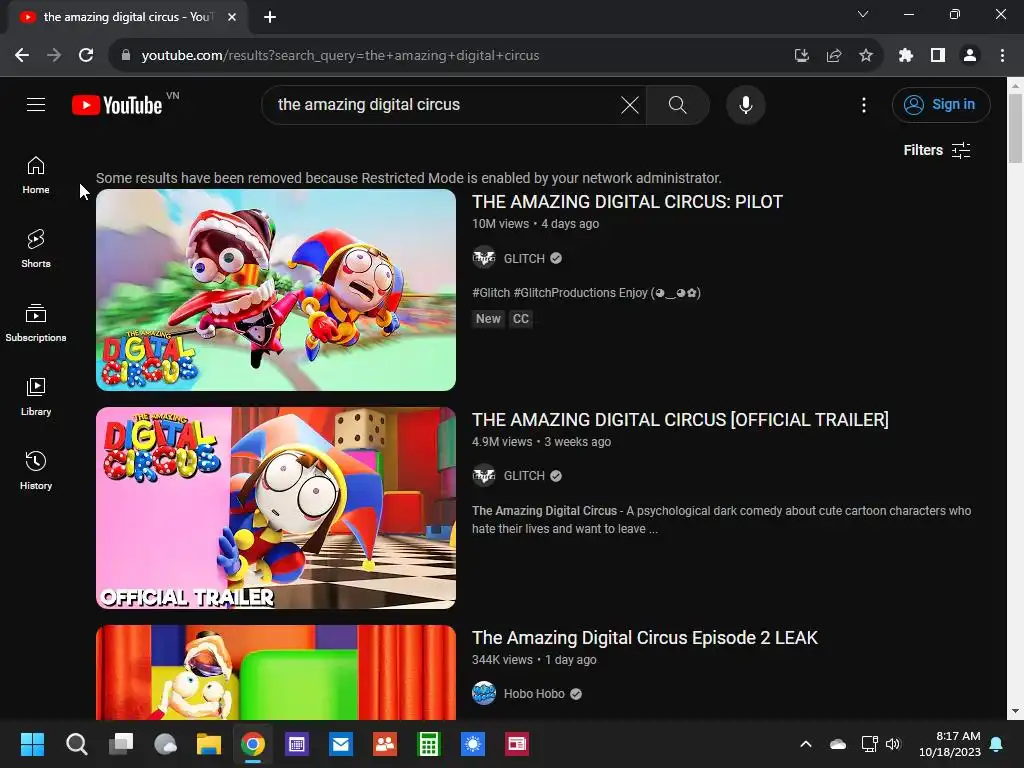Start voice search with microphone
This screenshot has width=1024, height=768.
pyautogui.click(x=745, y=104)
